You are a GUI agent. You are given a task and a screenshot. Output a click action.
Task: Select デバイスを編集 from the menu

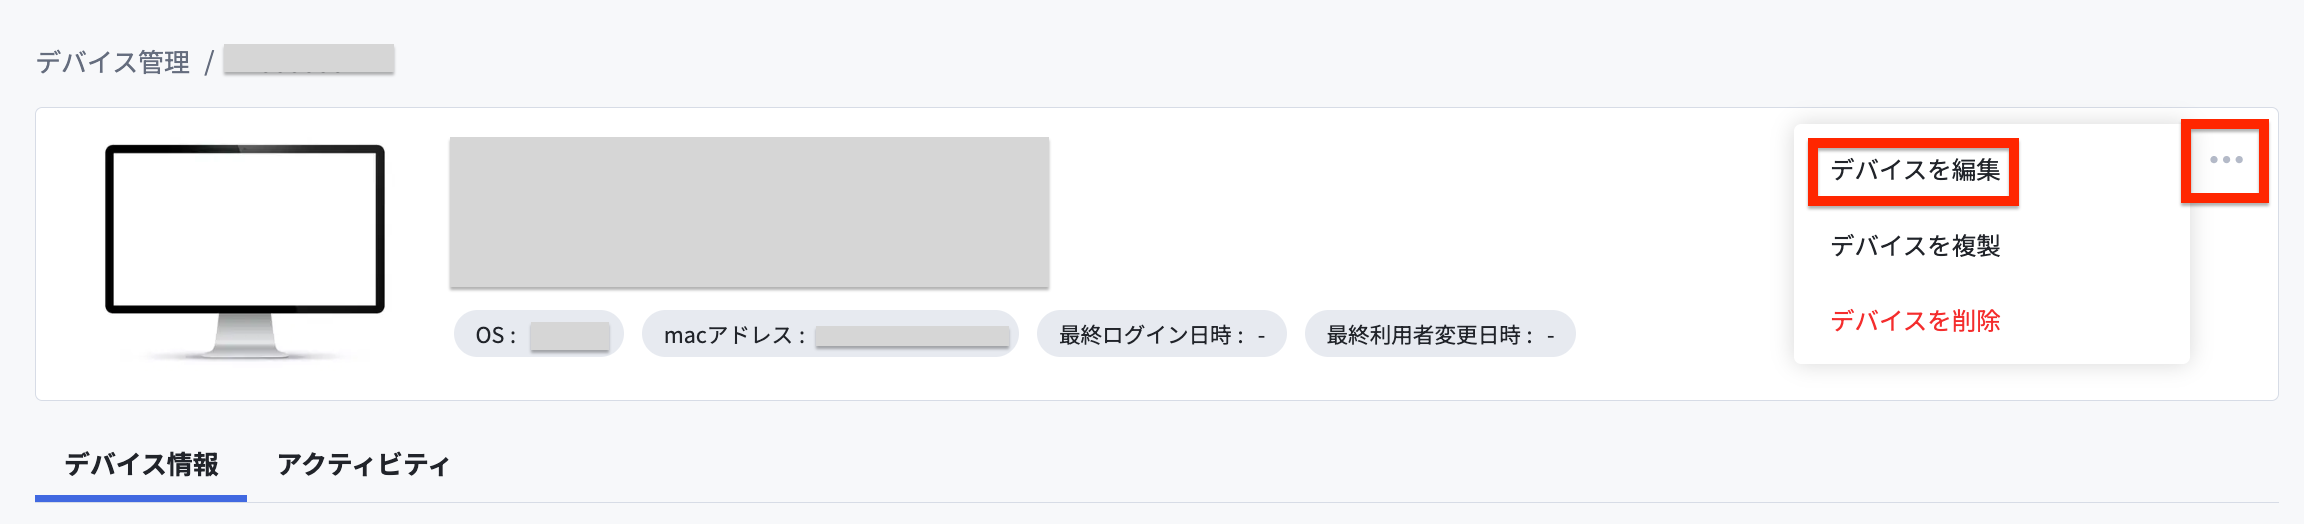(x=1915, y=170)
